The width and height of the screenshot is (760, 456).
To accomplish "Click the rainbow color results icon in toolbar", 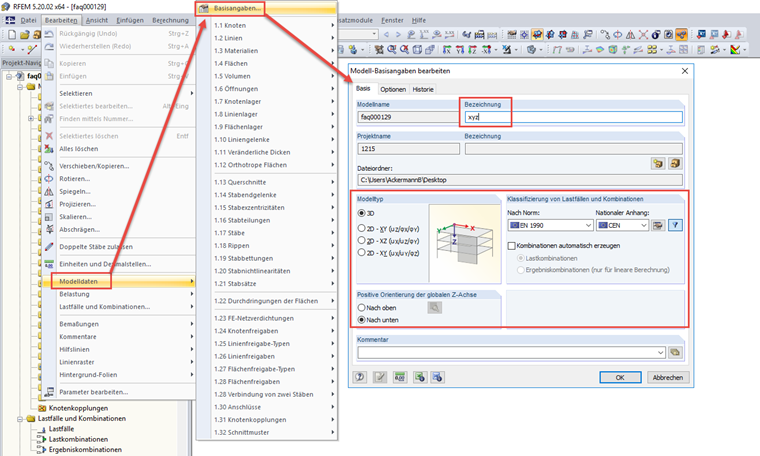I will [735, 49].
